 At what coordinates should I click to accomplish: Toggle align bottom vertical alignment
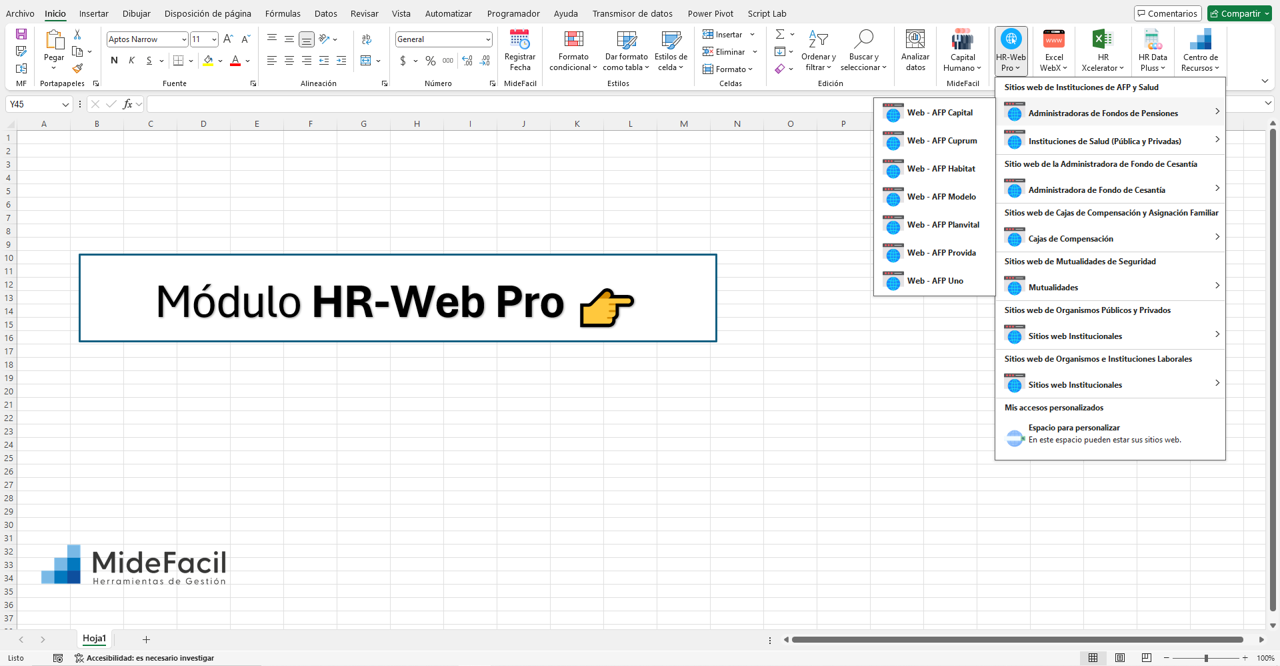(x=306, y=39)
